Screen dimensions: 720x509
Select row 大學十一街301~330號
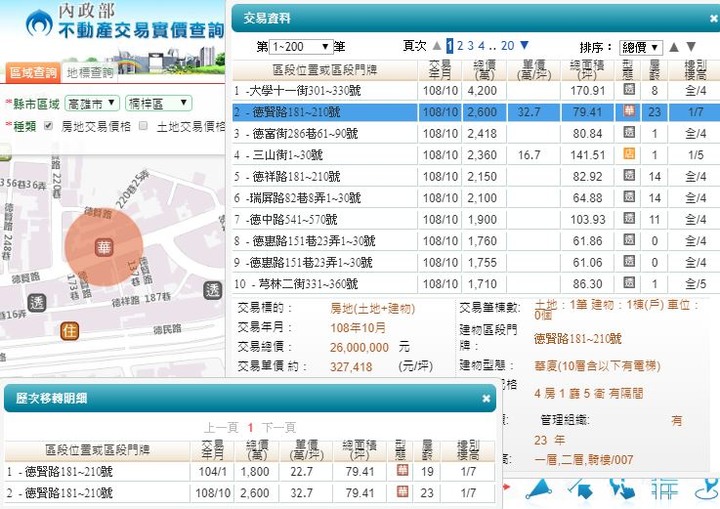tap(476, 90)
